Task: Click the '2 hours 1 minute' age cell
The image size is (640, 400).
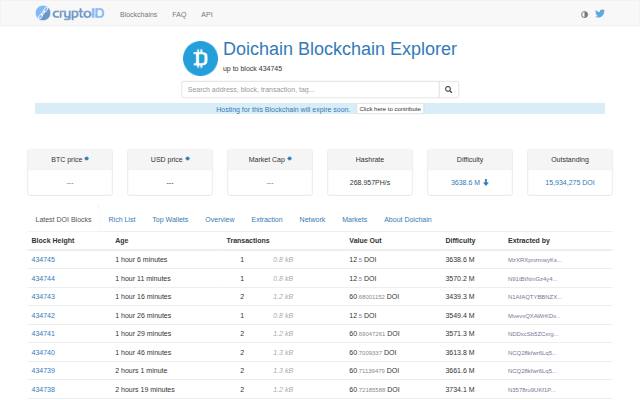Action: click(141, 371)
